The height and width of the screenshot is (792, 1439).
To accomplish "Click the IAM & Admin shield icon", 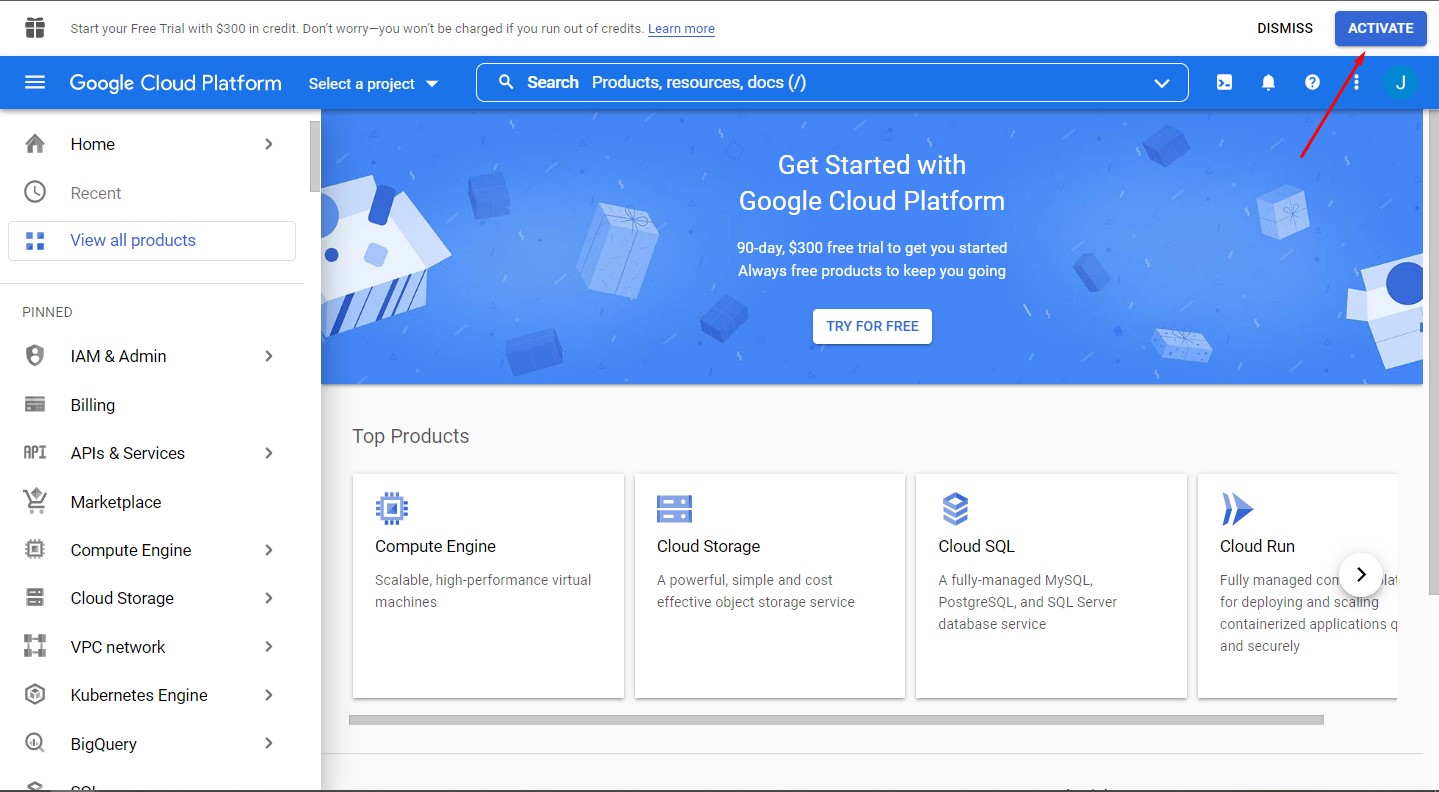I will [35, 356].
